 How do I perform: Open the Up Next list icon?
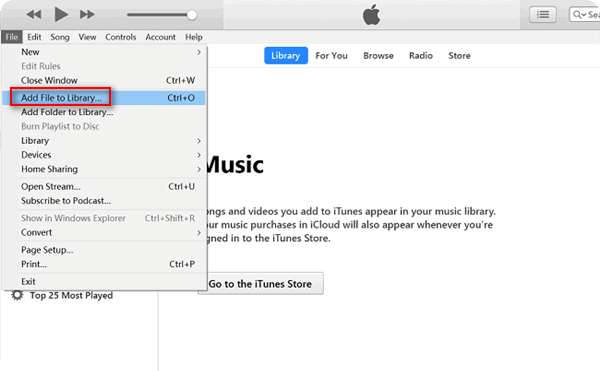543,15
